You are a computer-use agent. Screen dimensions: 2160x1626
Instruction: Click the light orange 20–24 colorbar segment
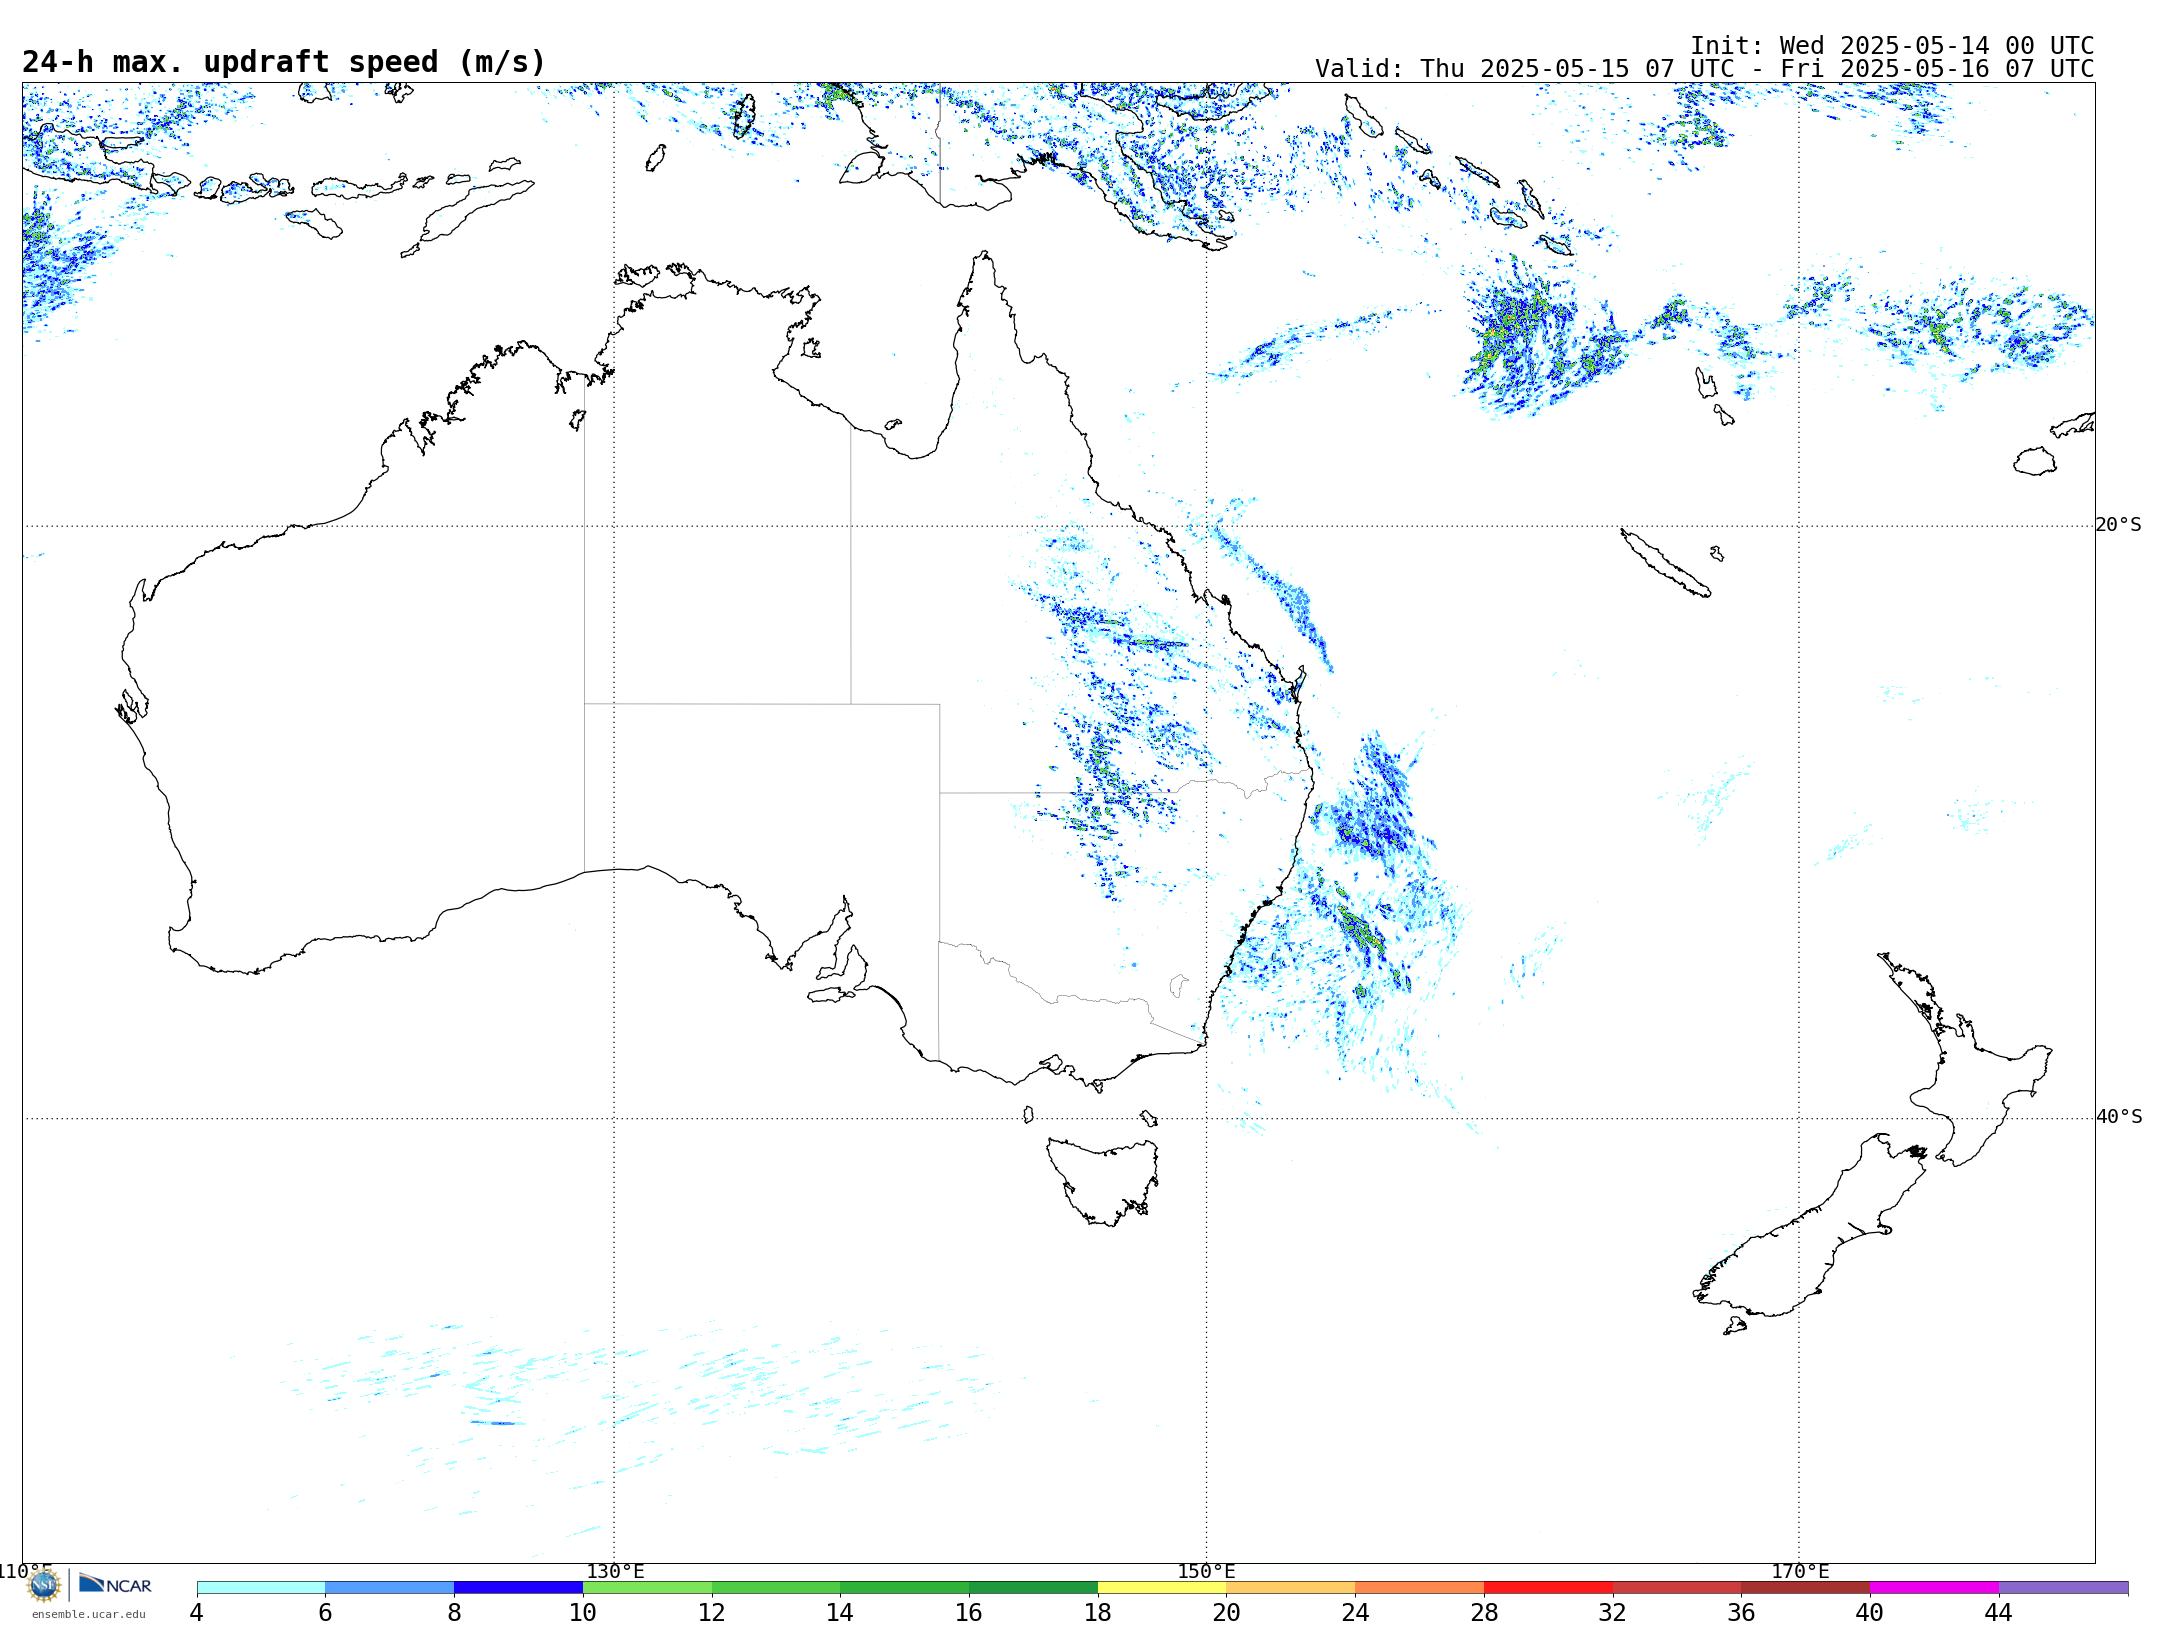[x=1291, y=1587]
